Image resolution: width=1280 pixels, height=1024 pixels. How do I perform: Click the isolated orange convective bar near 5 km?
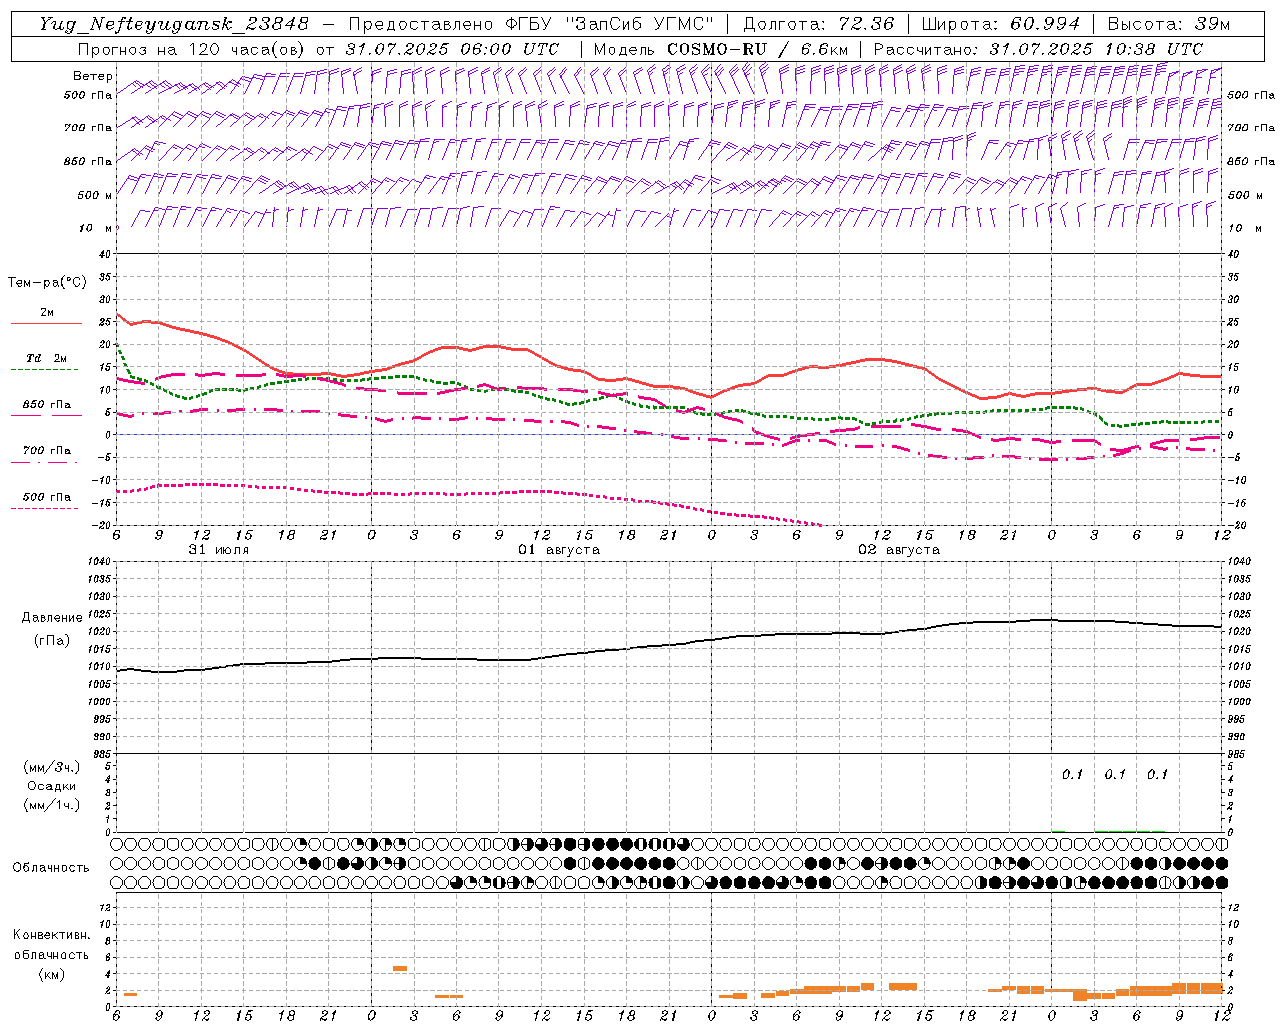(x=400, y=968)
